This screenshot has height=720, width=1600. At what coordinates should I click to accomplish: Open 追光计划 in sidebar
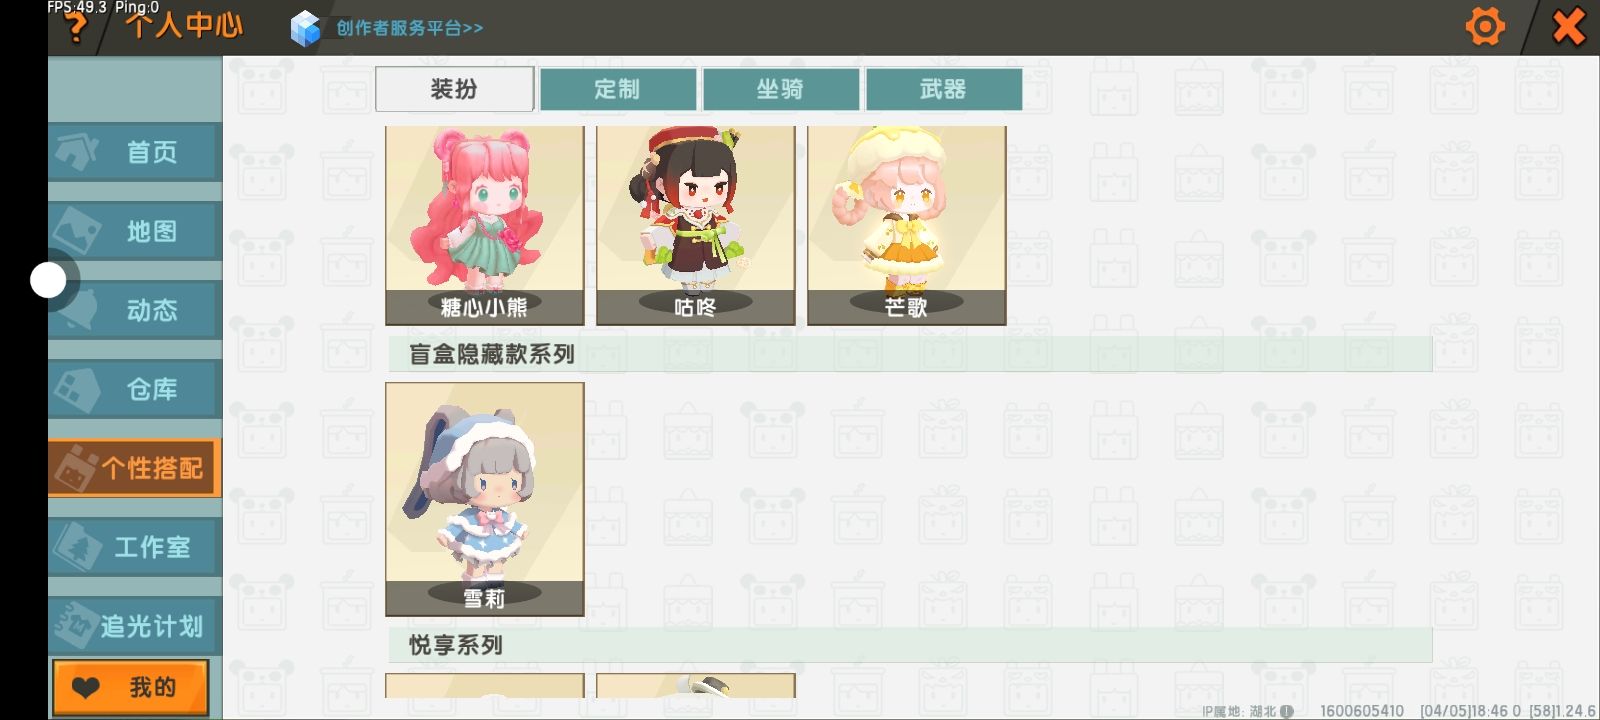click(135, 626)
